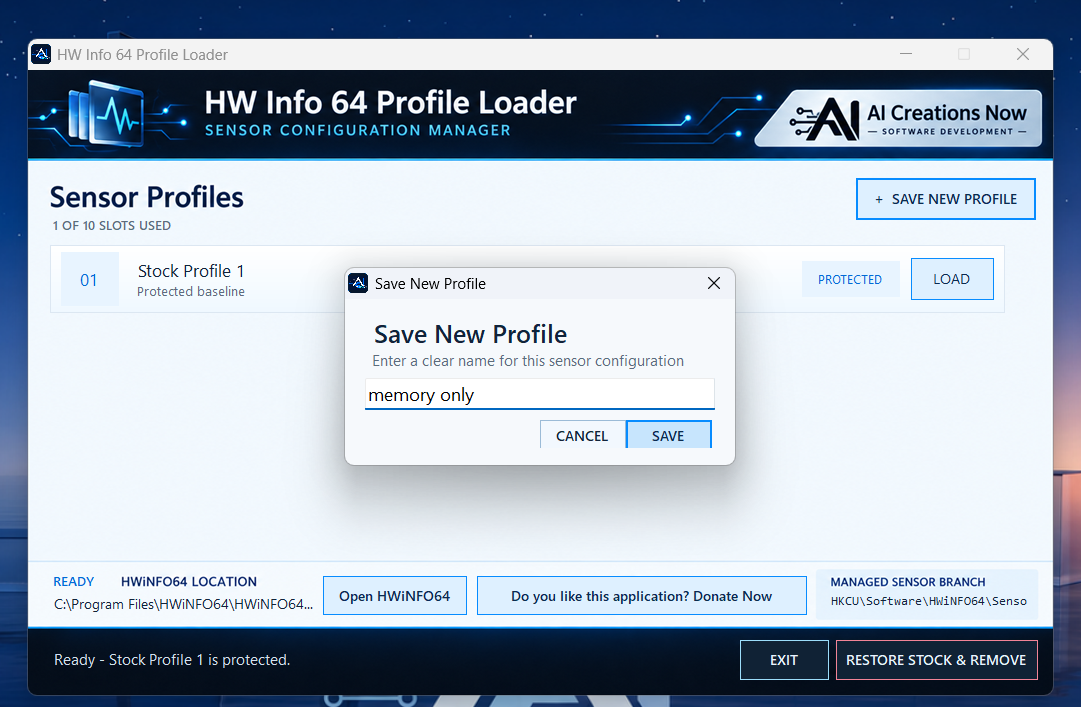Click the SAVE button in the dialog
1081x707 pixels.
click(x=668, y=435)
